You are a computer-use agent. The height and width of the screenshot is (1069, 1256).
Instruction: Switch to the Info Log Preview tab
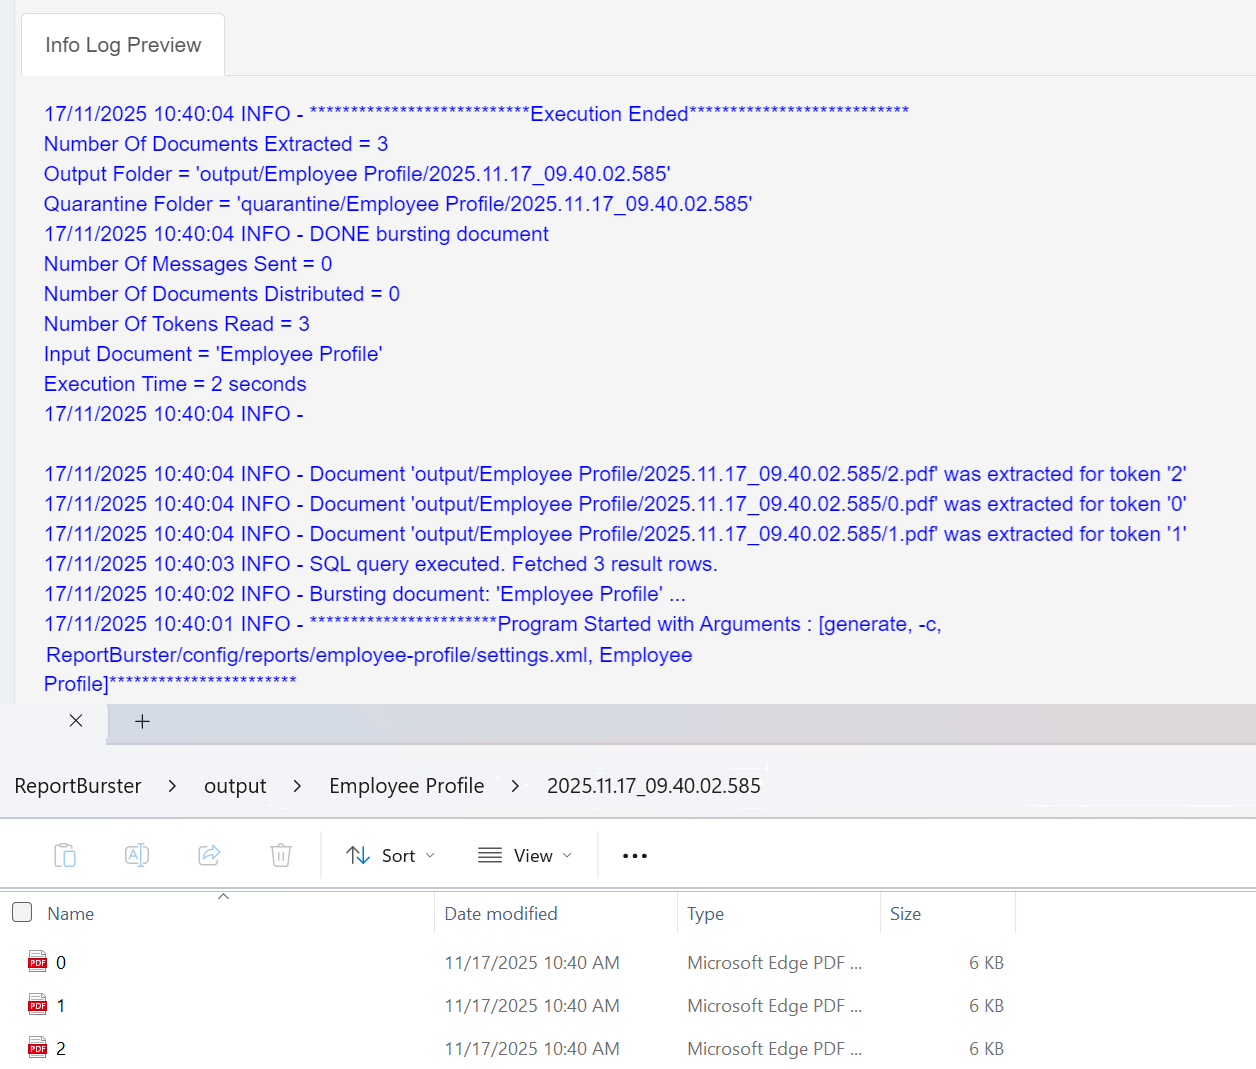pyautogui.click(x=122, y=44)
